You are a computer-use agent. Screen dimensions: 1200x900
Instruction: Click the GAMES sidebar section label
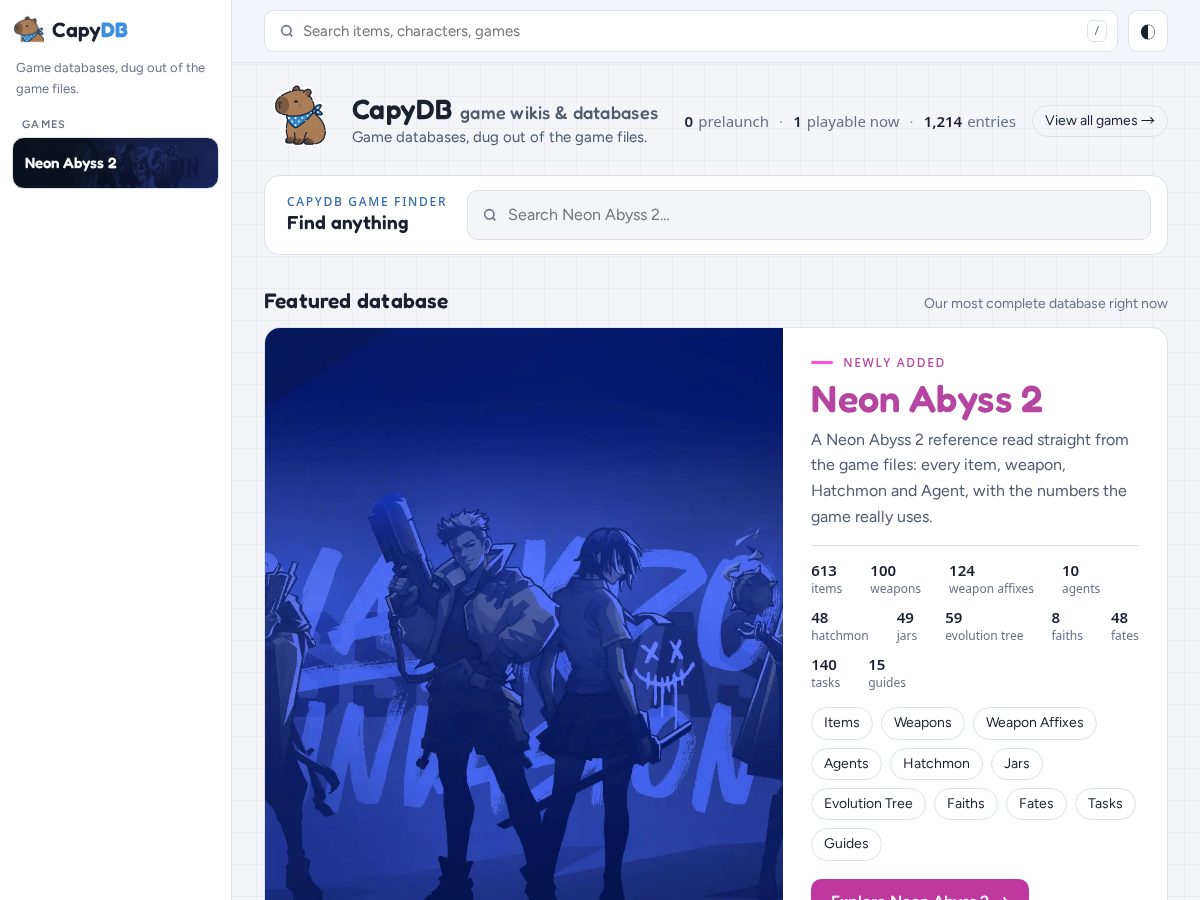[x=44, y=124]
